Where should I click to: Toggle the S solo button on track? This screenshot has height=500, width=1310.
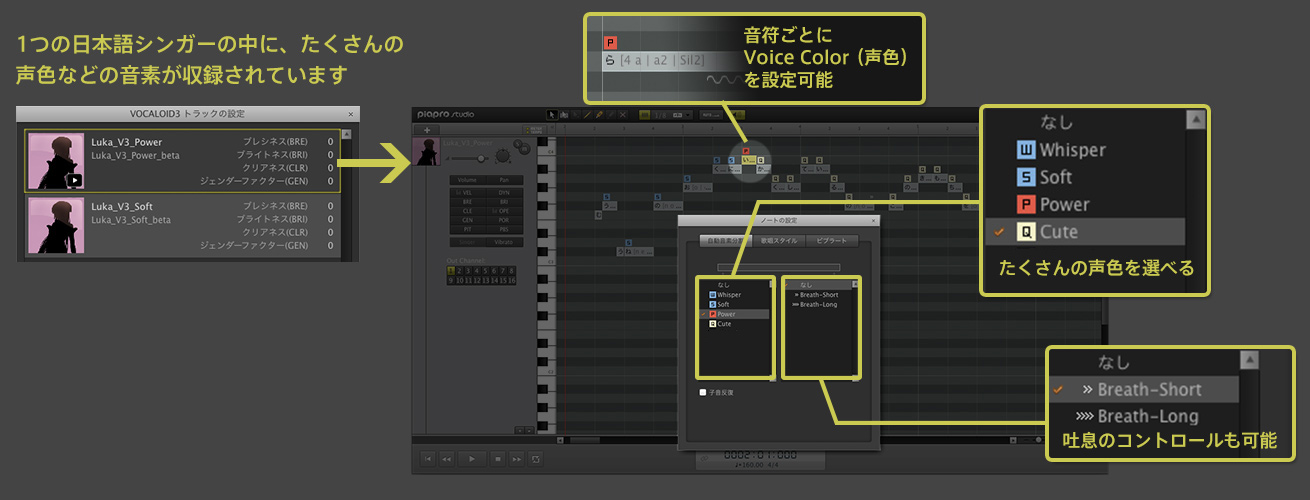coord(517,144)
